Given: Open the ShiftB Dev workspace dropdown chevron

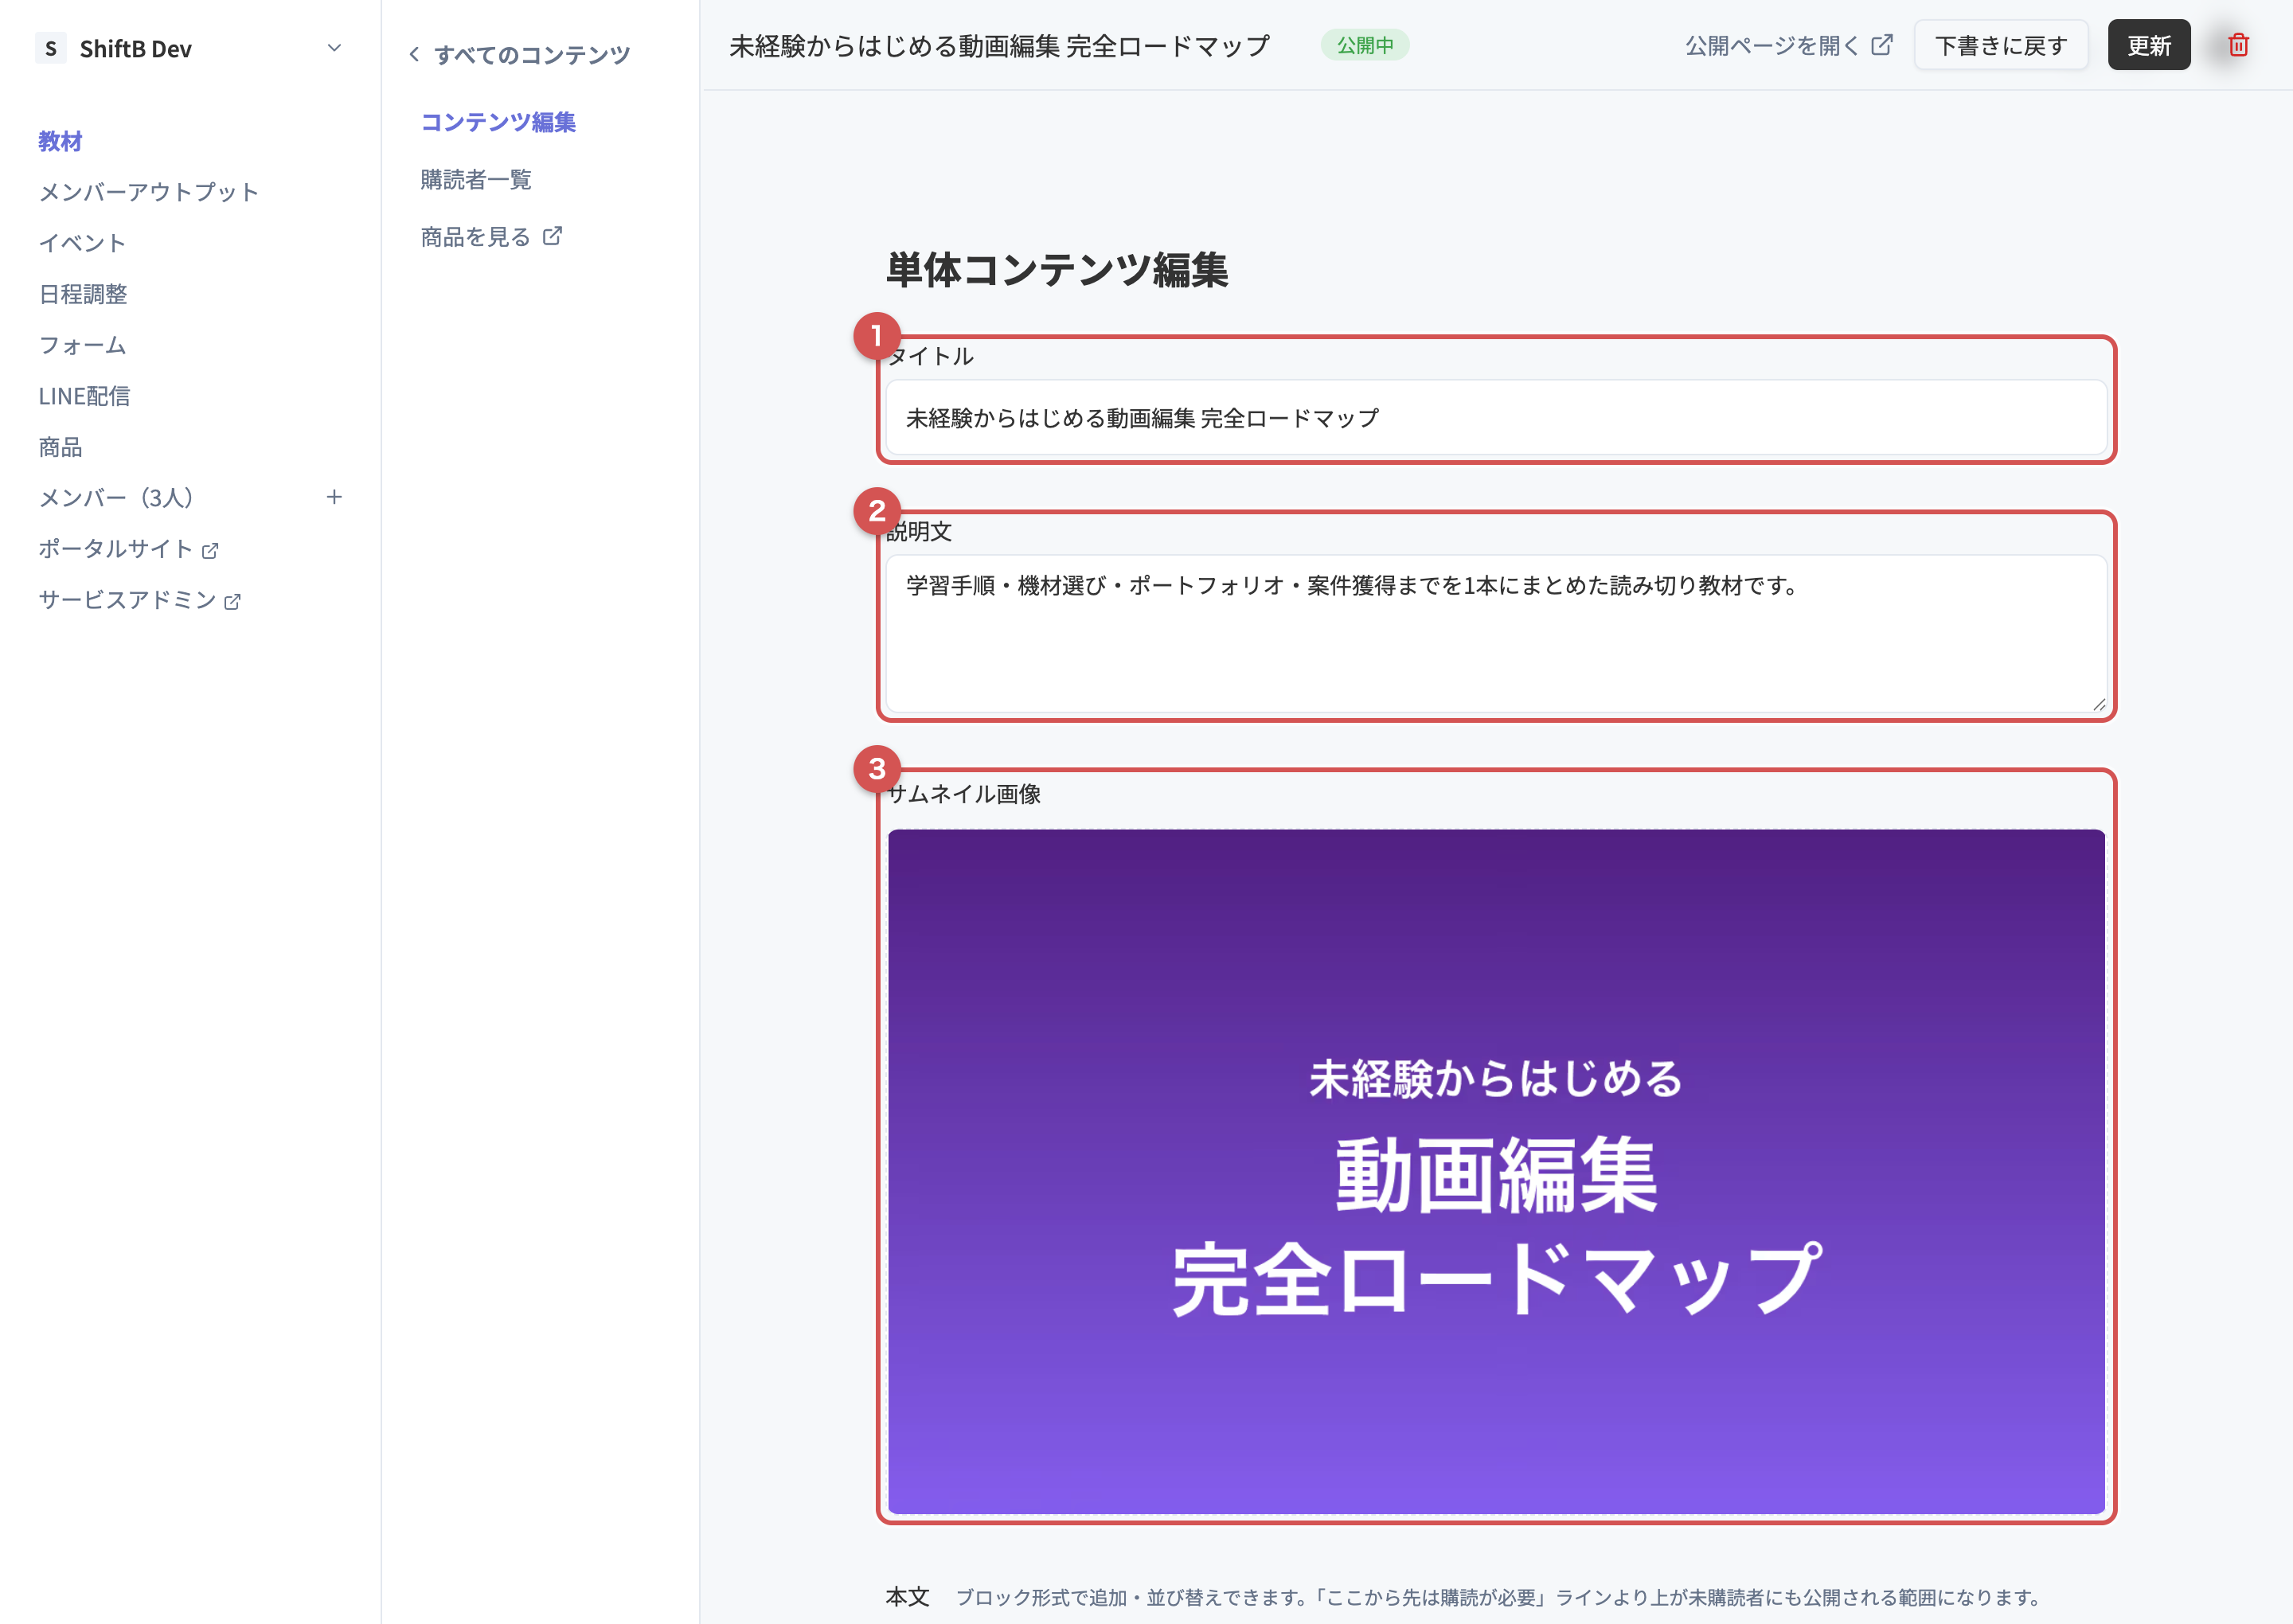Looking at the screenshot, I should coord(334,47).
